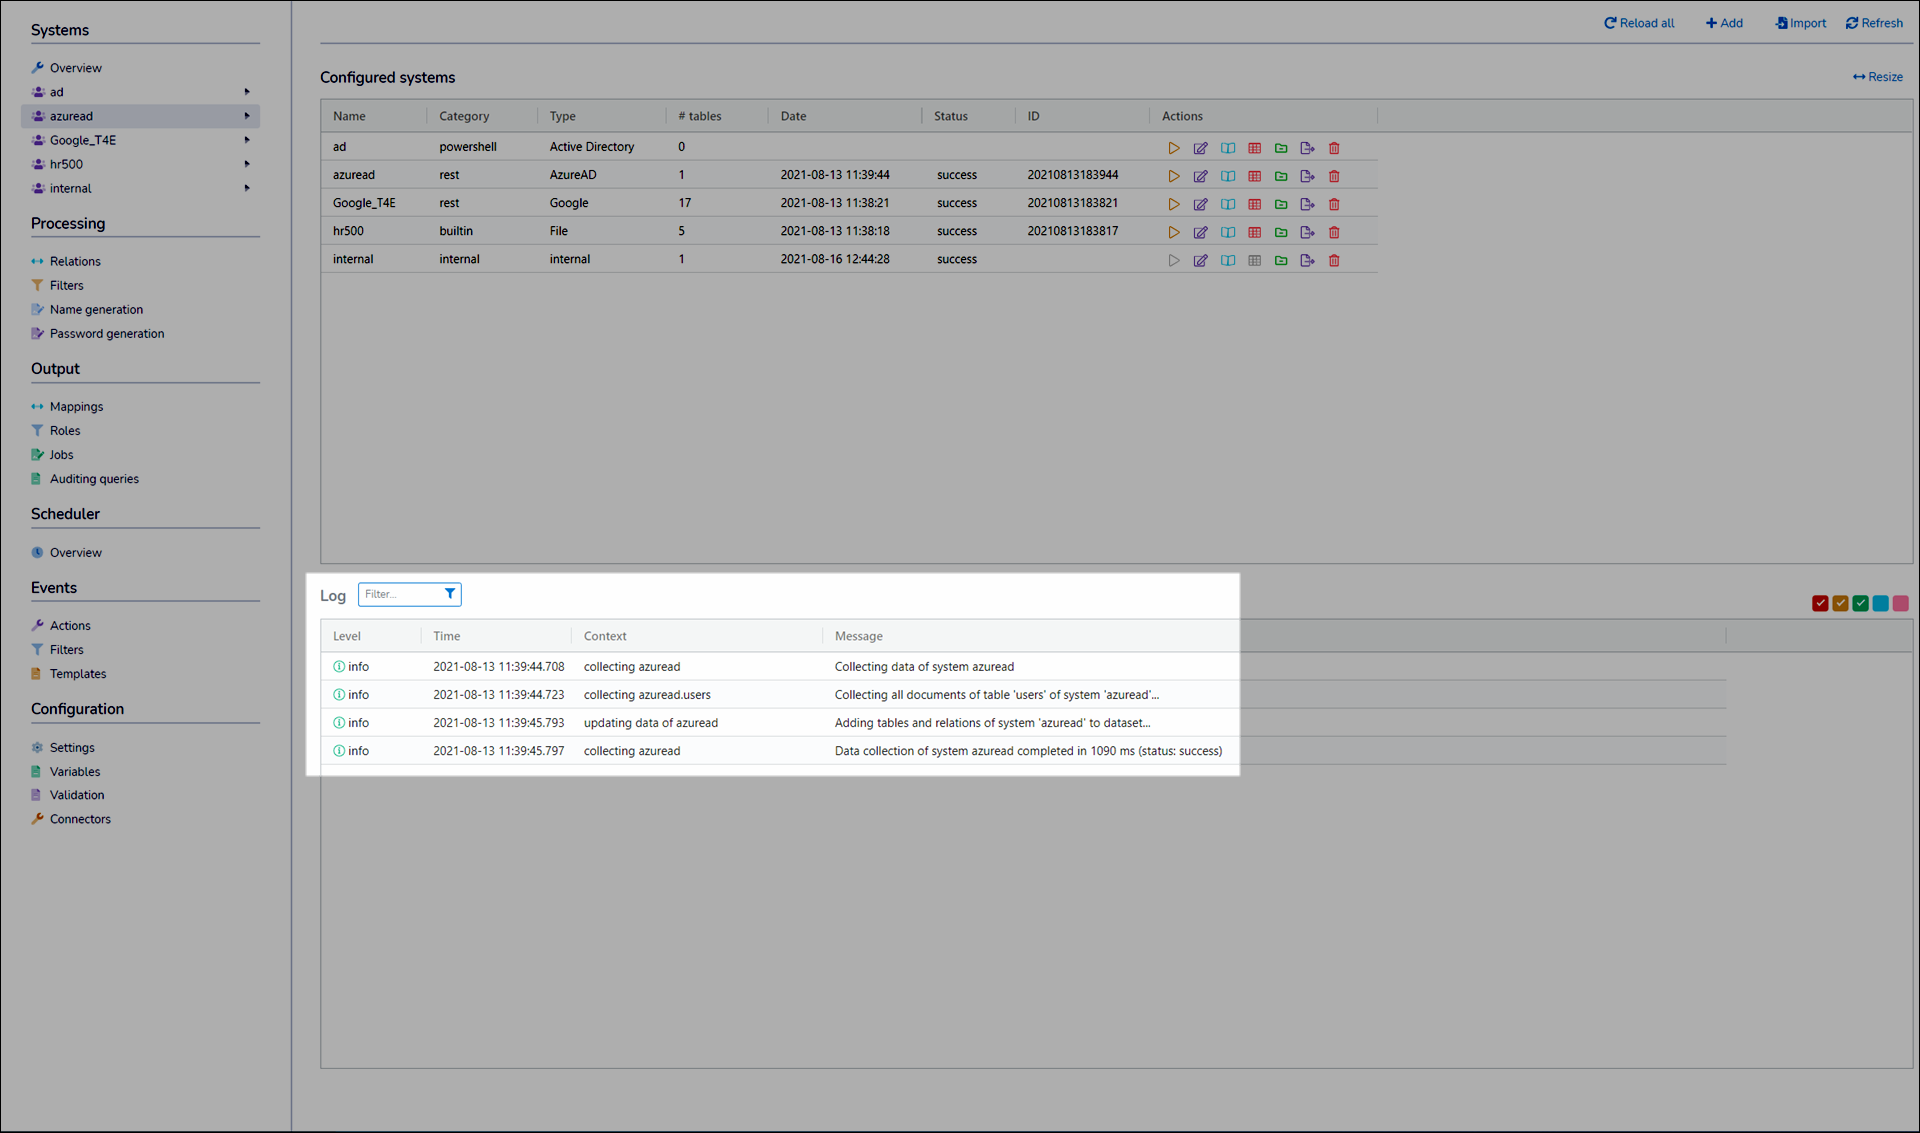The image size is (1920, 1133).
Task: Uncheck the red log level checkbox
Action: pos(1820,603)
